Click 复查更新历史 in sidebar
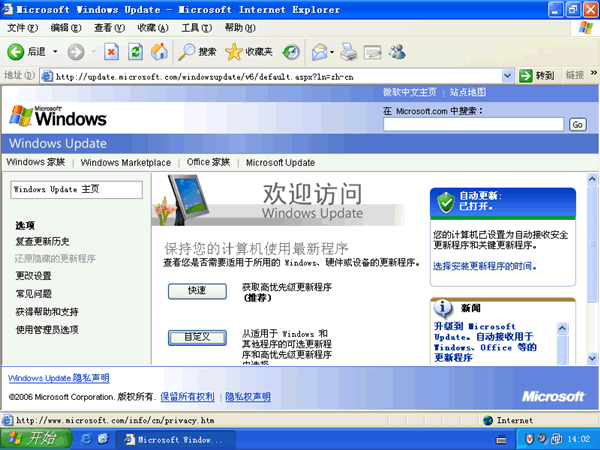Screen dimensions: 600x450 click(42, 241)
